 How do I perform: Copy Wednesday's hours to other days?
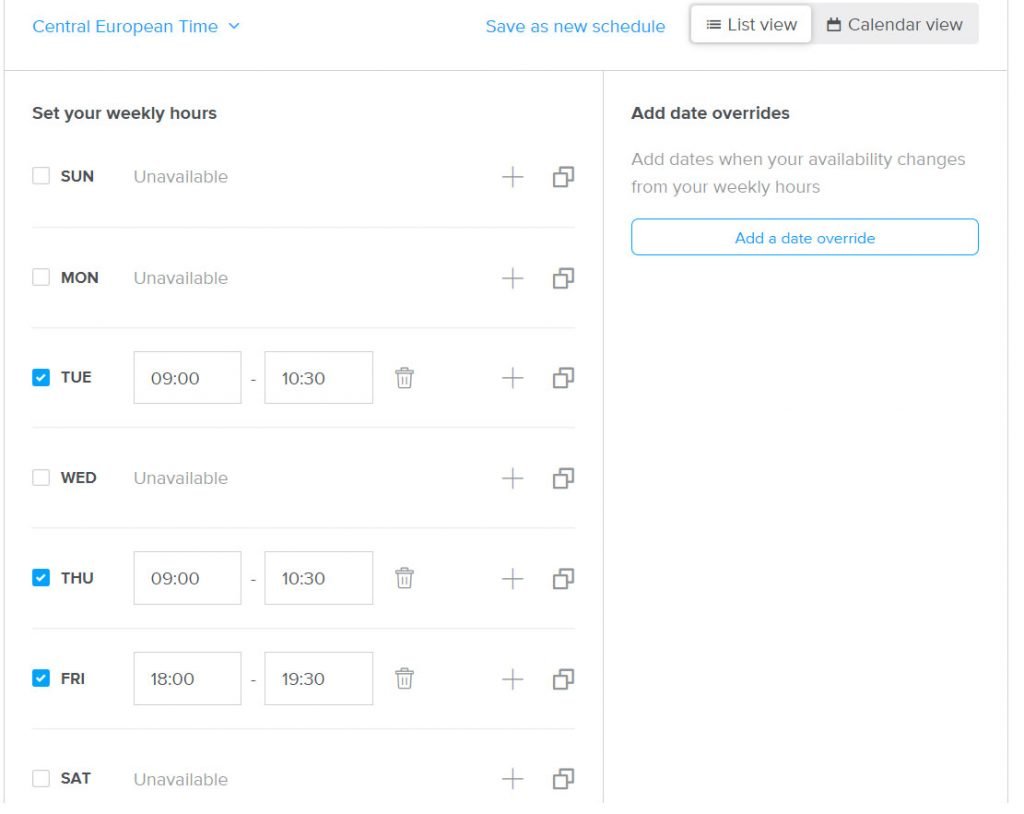coord(563,478)
